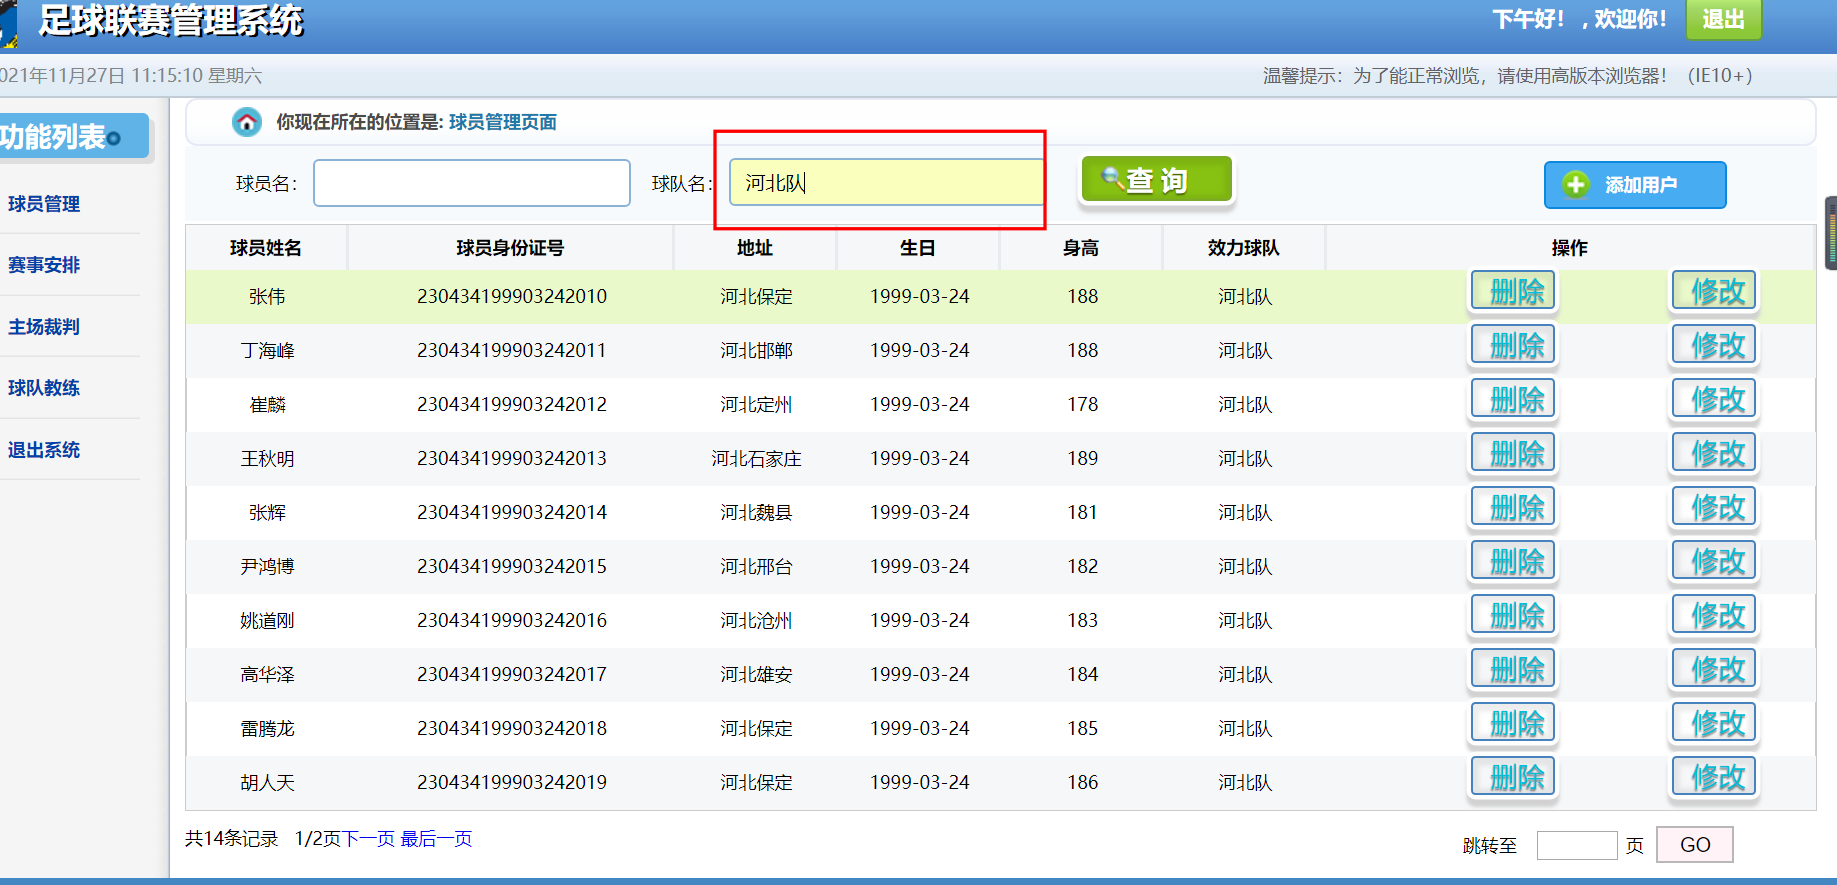Screen dimensions: 1837x885
Task: Click ID number 230434199903242010
Action: coord(512,297)
